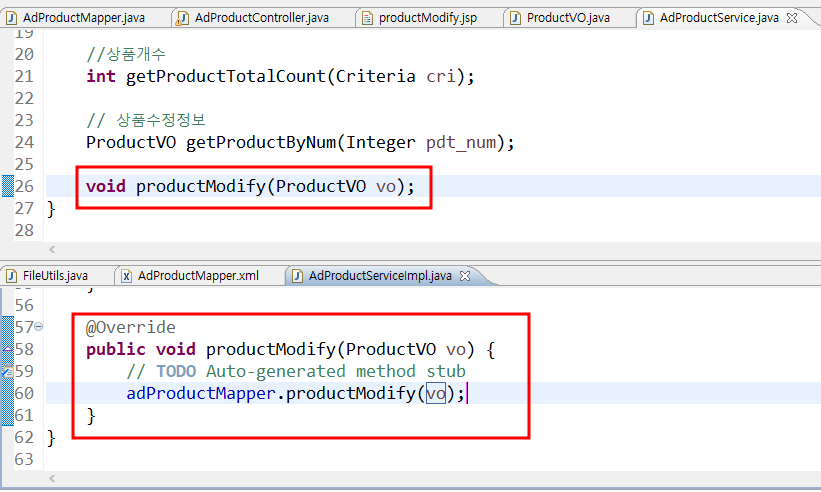Click the warning Java icon on AdProductController.java tab
This screenshot has height=492, width=821.
[x=182, y=18]
